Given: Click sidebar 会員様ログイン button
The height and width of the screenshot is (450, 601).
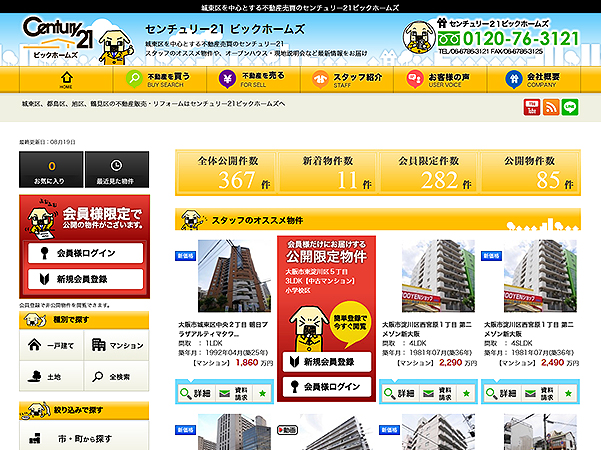Looking at the screenshot, I should click(85, 253).
